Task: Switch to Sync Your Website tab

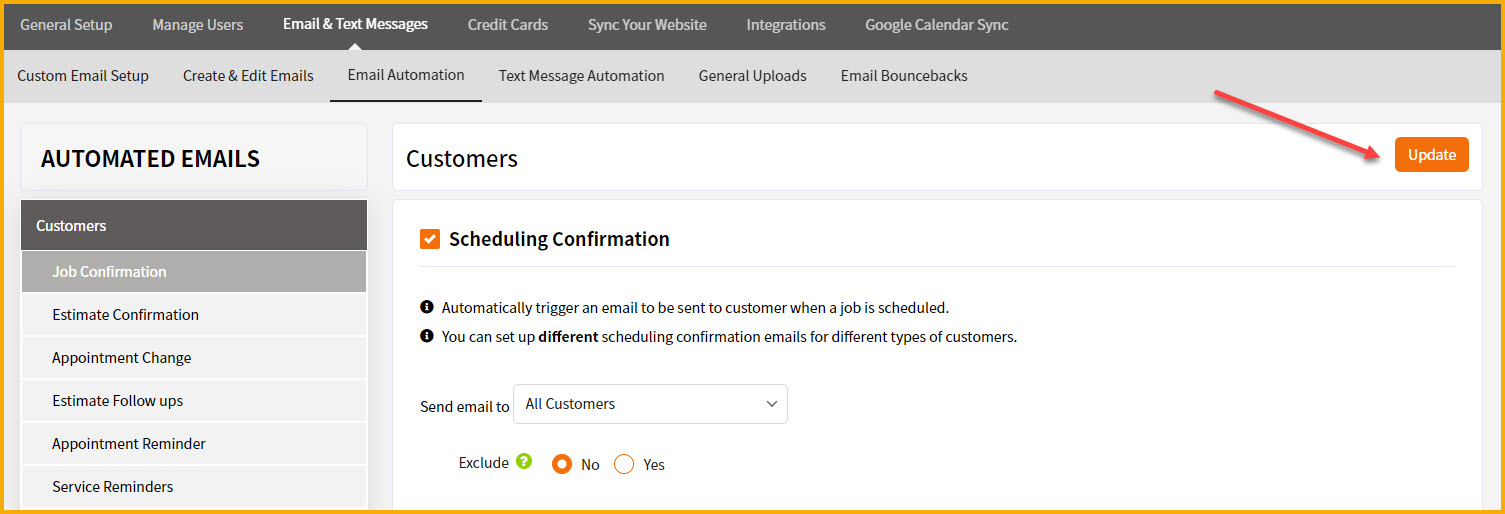Action: click(647, 25)
